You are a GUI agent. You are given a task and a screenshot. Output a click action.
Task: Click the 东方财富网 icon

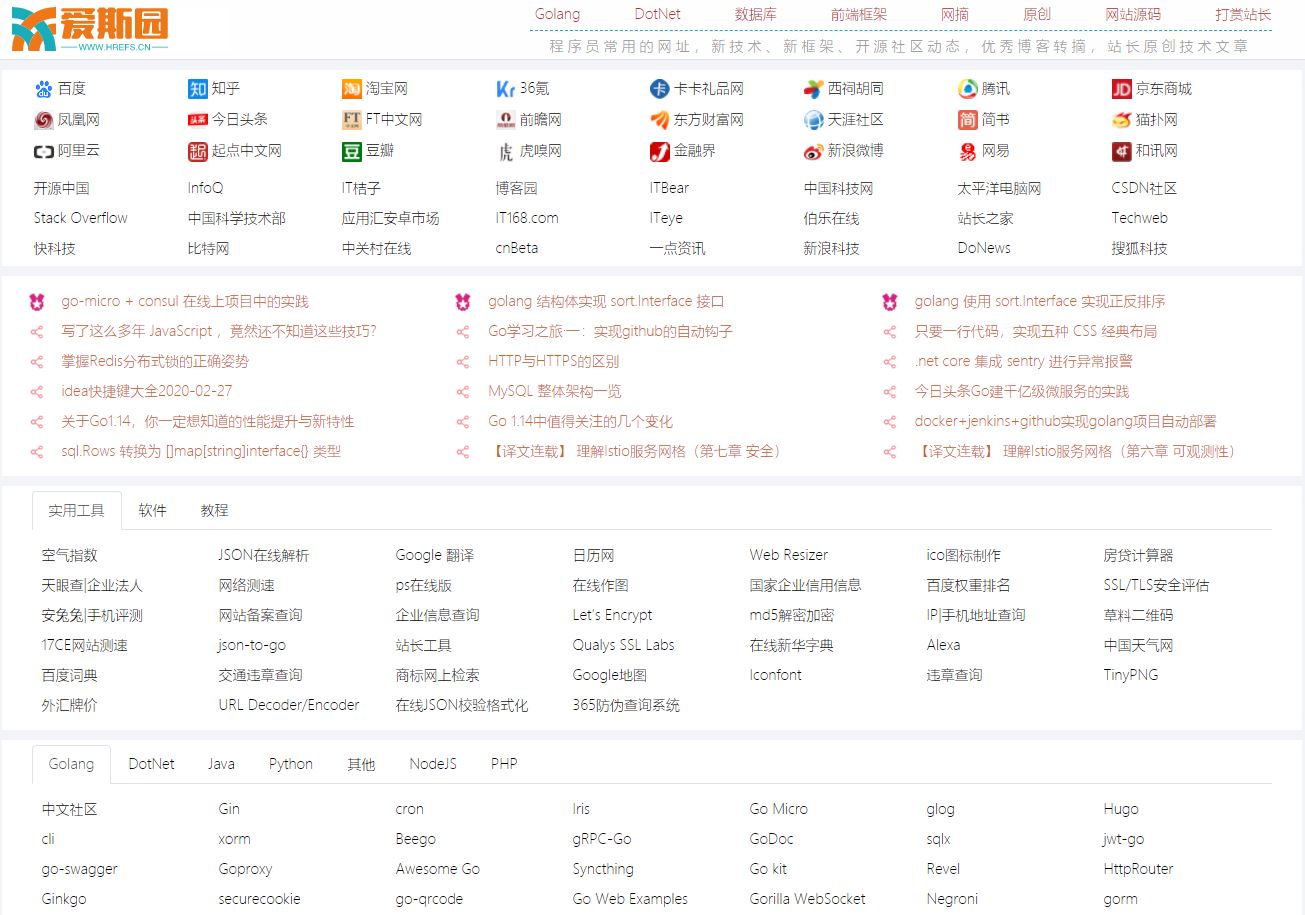tap(659, 120)
